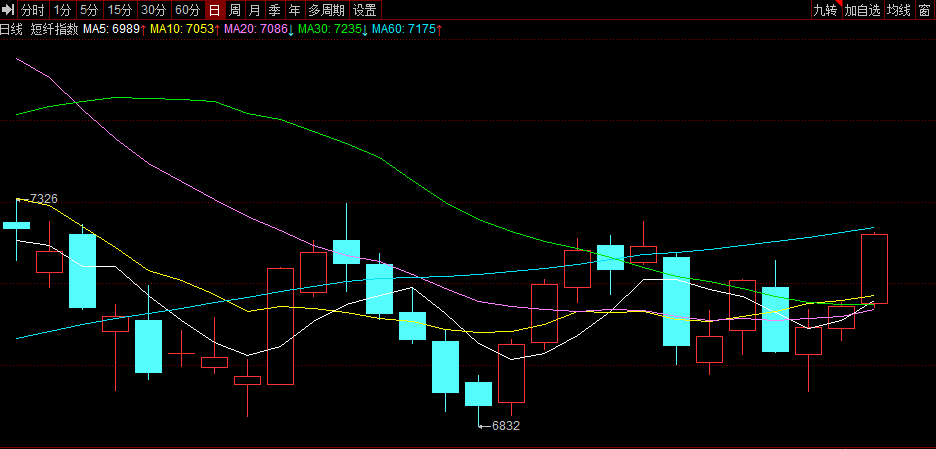Select the 30分 period tab
This screenshot has height=449, width=936.
tap(155, 10)
